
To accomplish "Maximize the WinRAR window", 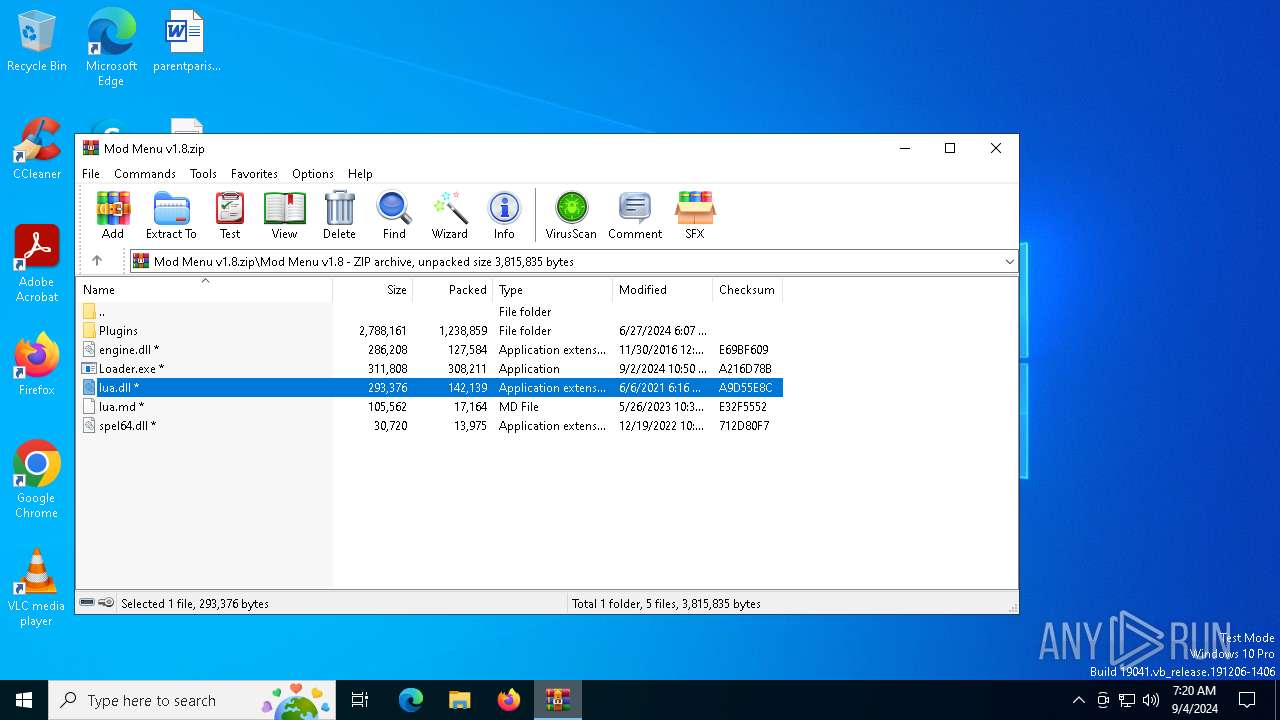I will tap(950, 148).
